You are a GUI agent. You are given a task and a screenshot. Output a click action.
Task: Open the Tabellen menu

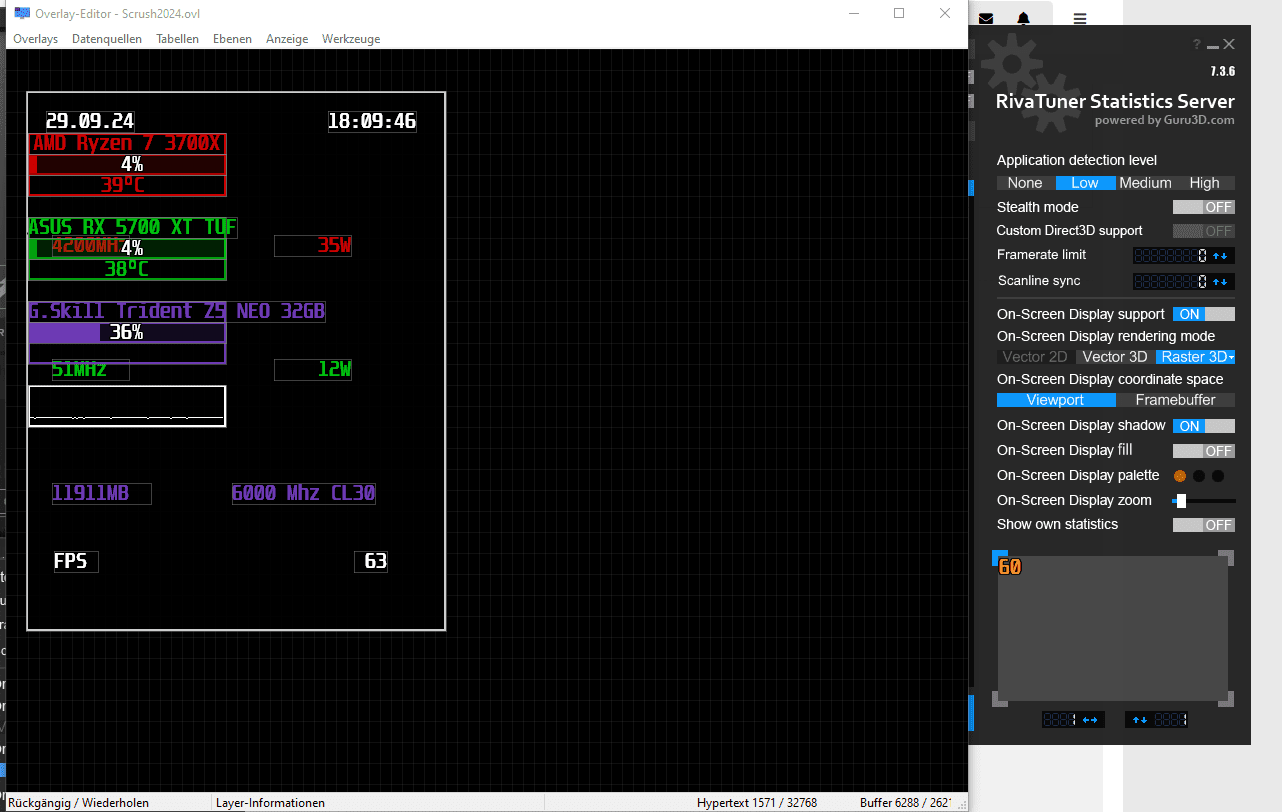[177, 39]
